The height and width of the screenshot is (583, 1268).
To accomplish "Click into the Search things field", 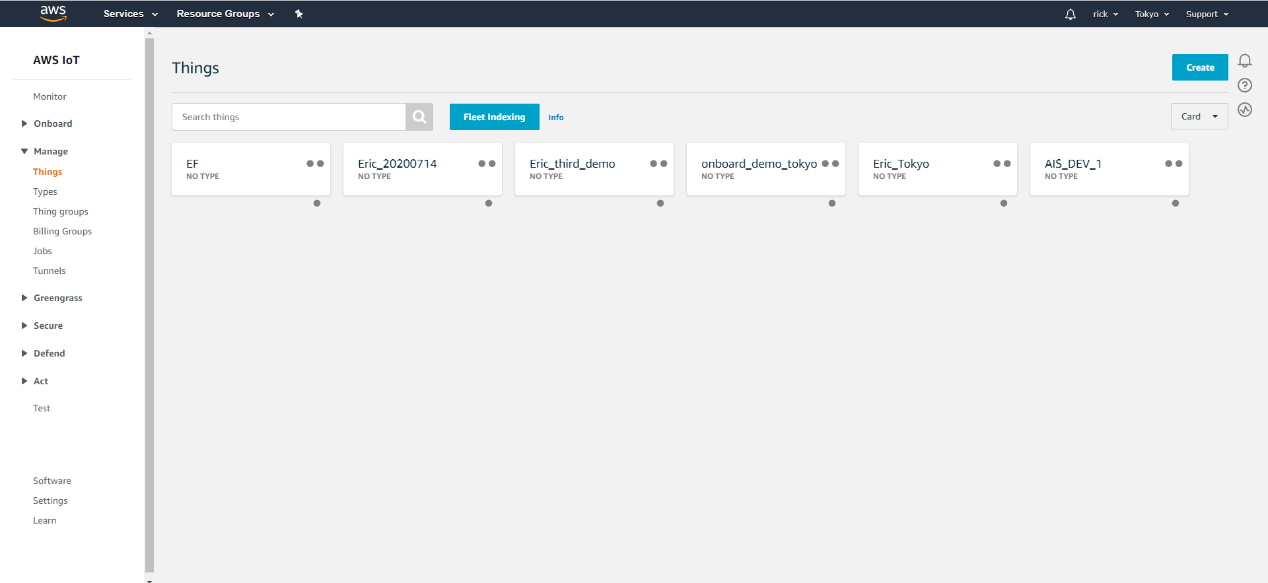I will click(x=288, y=117).
